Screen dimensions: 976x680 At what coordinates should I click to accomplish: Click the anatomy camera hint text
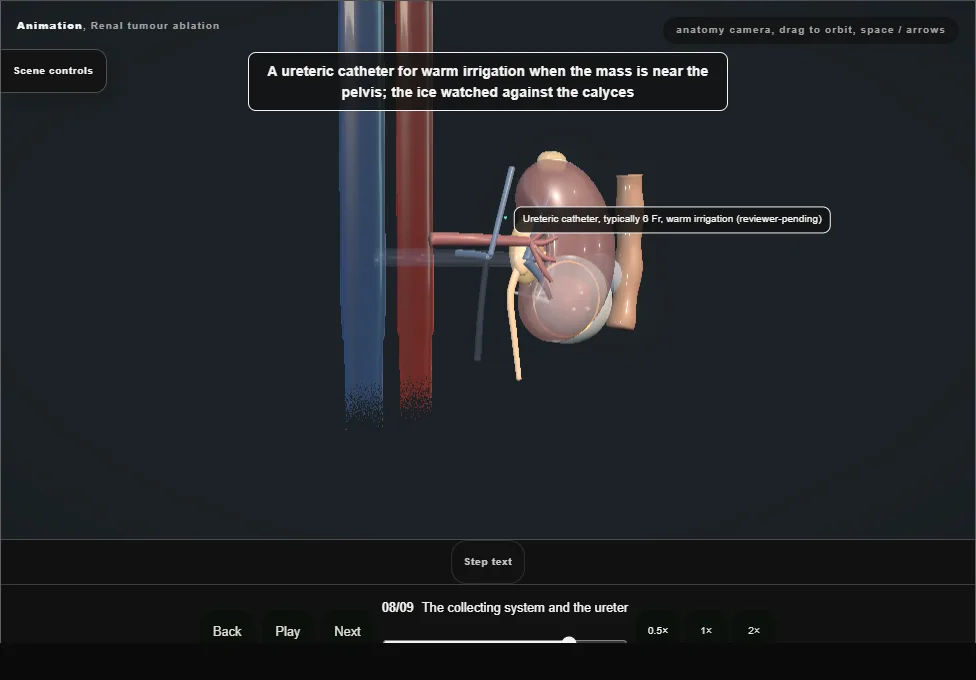pyautogui.click(x=810, y=30)
